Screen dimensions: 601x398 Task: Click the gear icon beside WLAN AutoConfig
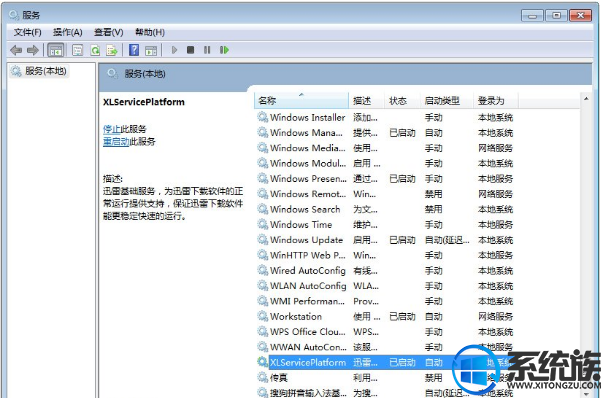click(x=263, y=286)
